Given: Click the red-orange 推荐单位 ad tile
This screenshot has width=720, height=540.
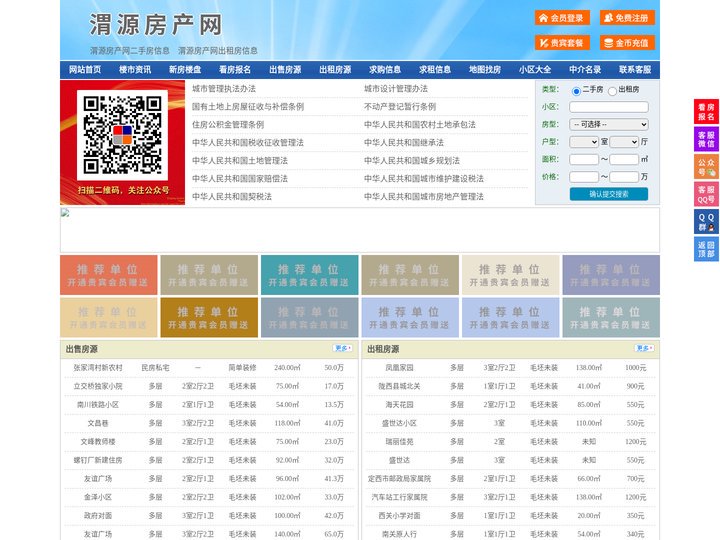Looking at the screenshot, I should (x=109, y=275).
